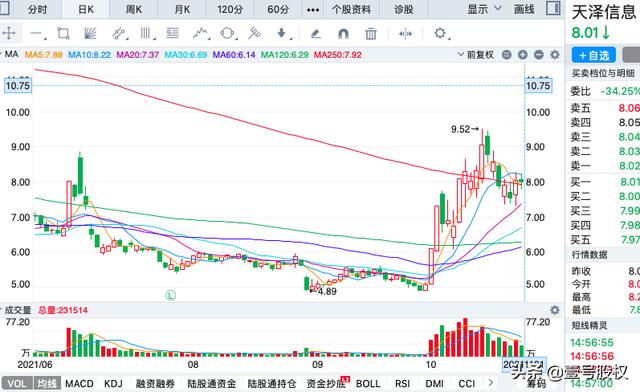Select the KDJ indicator
The width and height of the screenshot is (640, 392).
pyautogui.click(x=113, y=384)
